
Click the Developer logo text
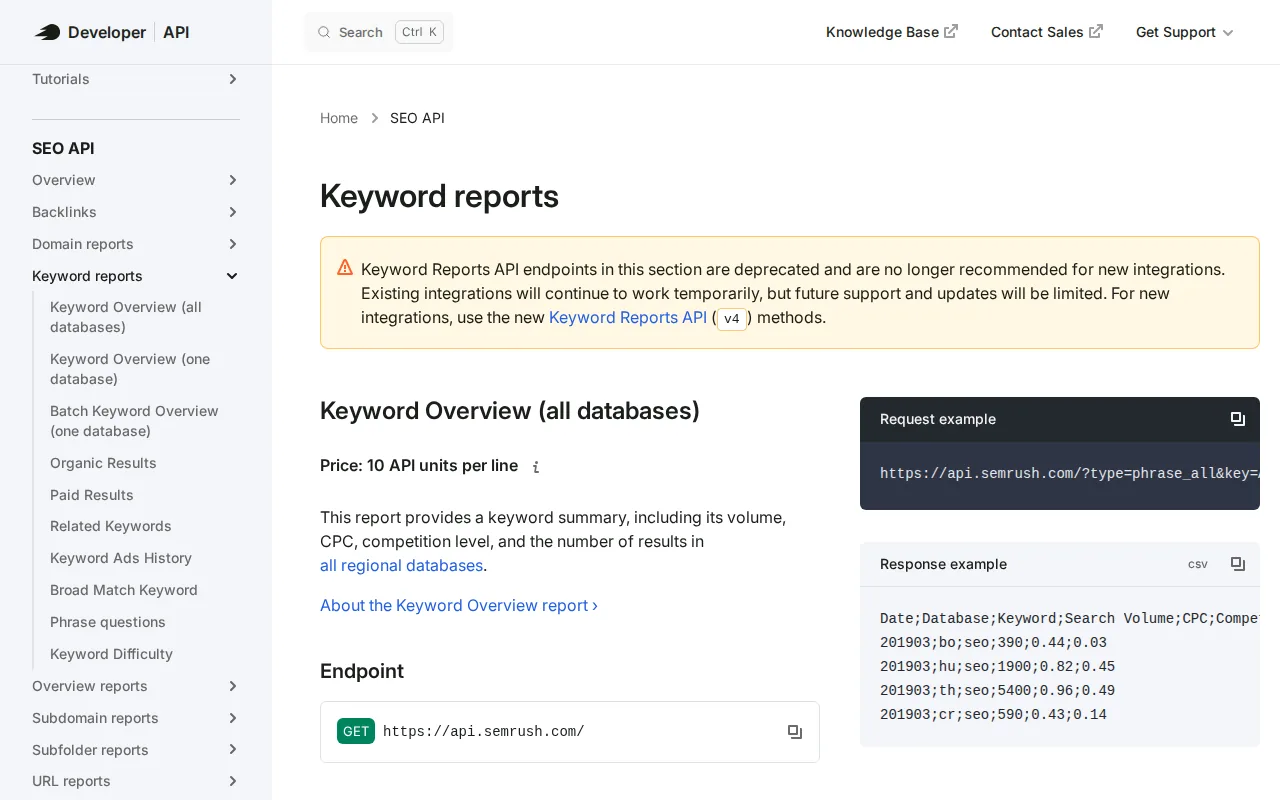point(107,32)
